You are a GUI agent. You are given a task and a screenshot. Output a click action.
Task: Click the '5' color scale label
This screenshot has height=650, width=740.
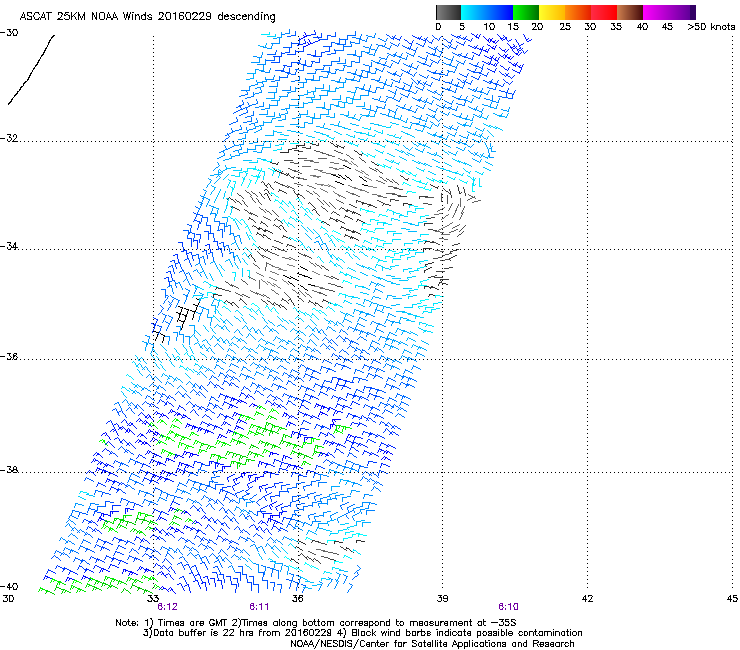coord(462,27)
